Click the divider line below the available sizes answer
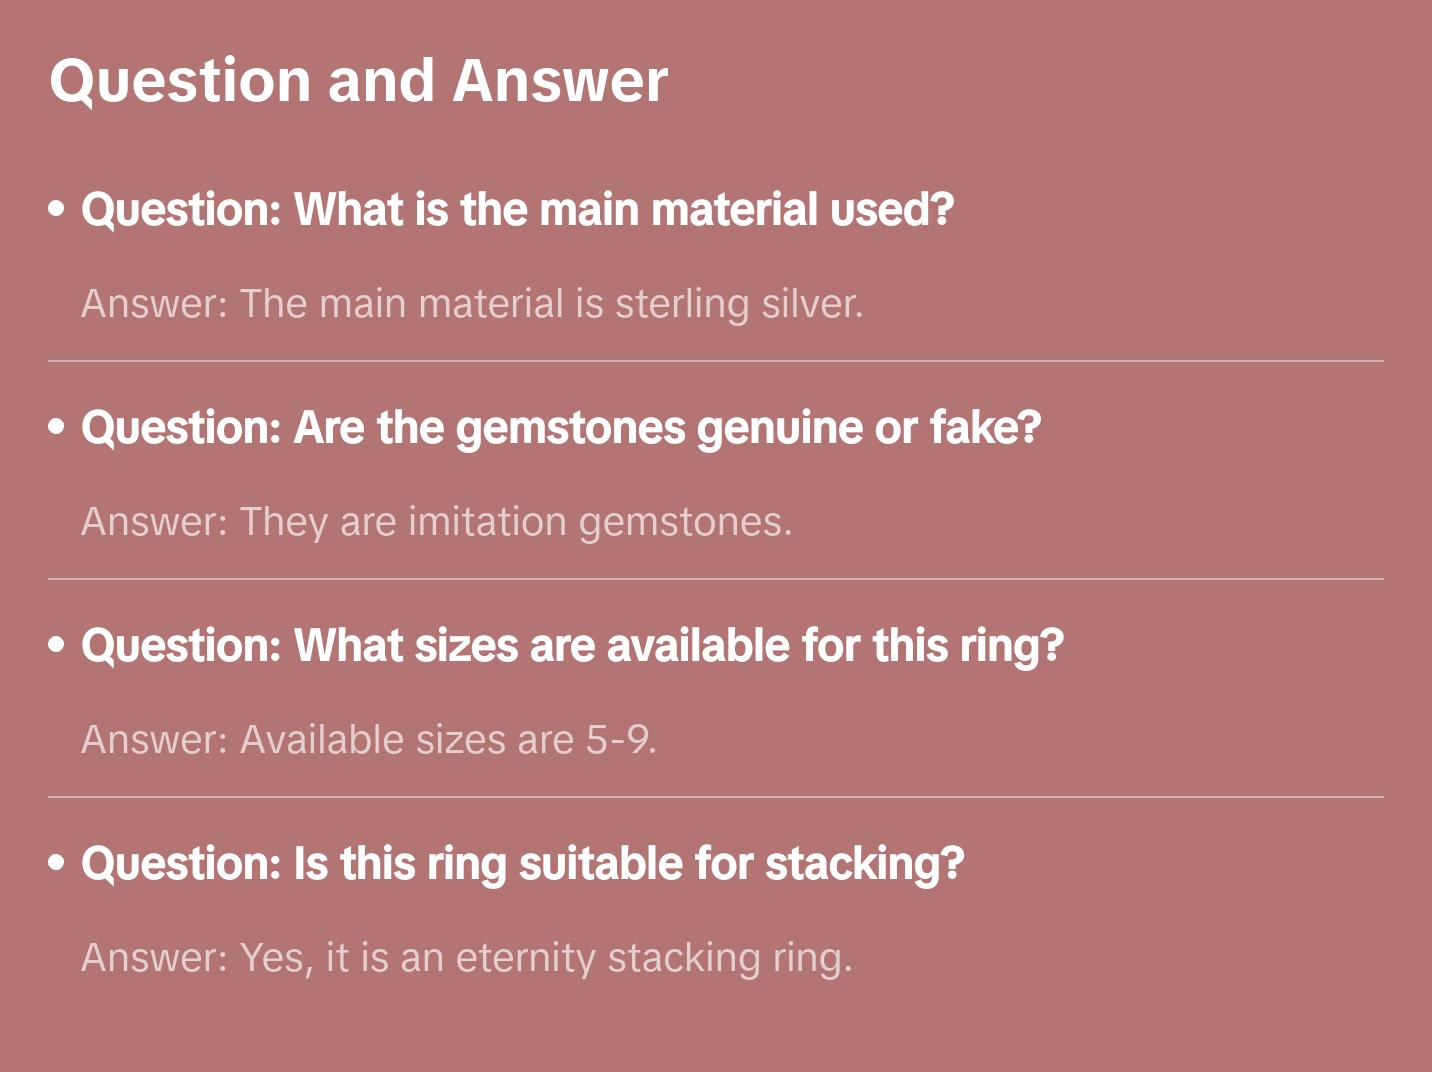1432x1072 pixels. point(716,797)
